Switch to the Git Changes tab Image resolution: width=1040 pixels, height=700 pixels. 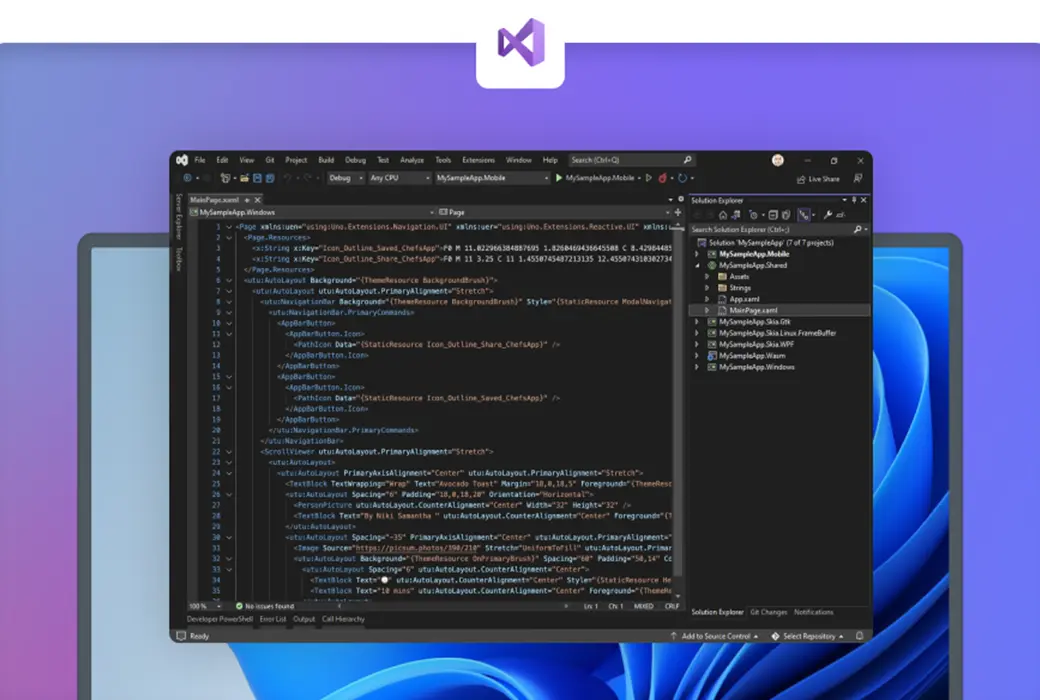pyautogui.click(x=769, y=612)
